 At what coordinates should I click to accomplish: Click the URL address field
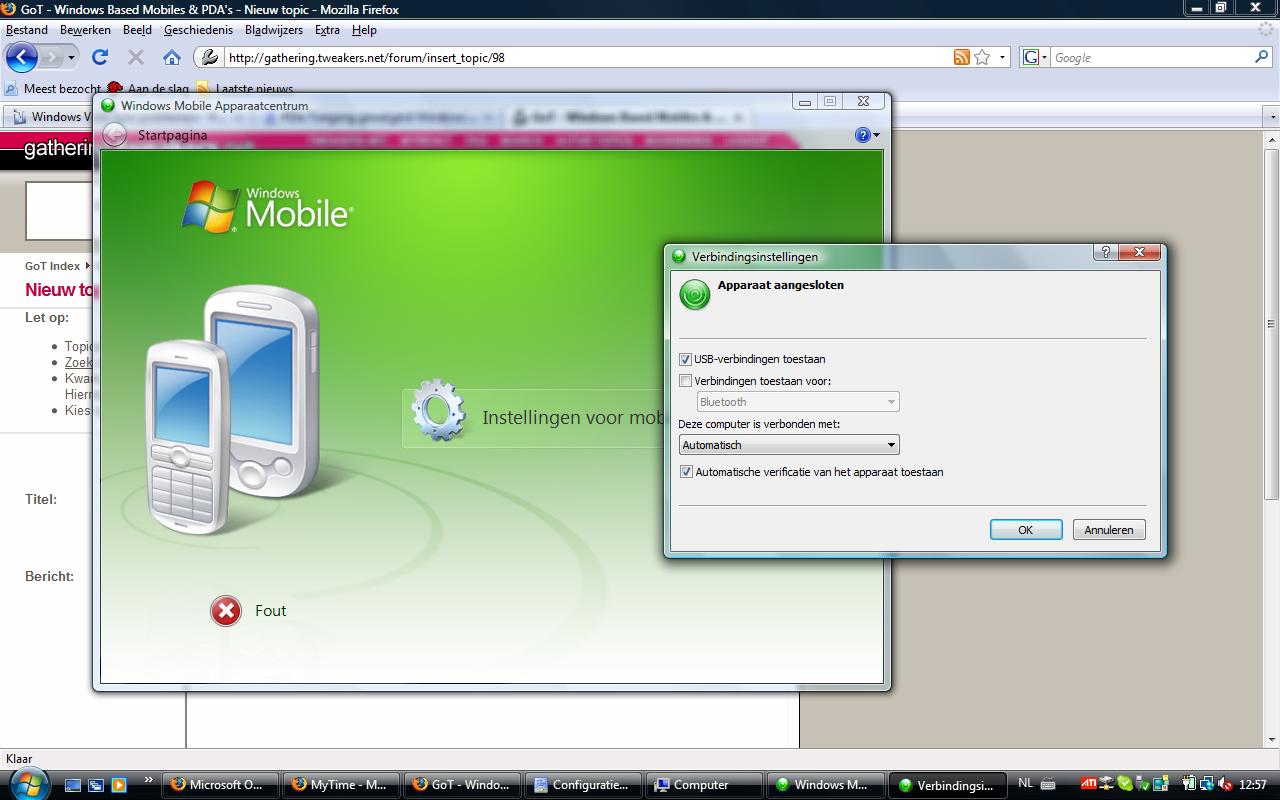[580, 57]
